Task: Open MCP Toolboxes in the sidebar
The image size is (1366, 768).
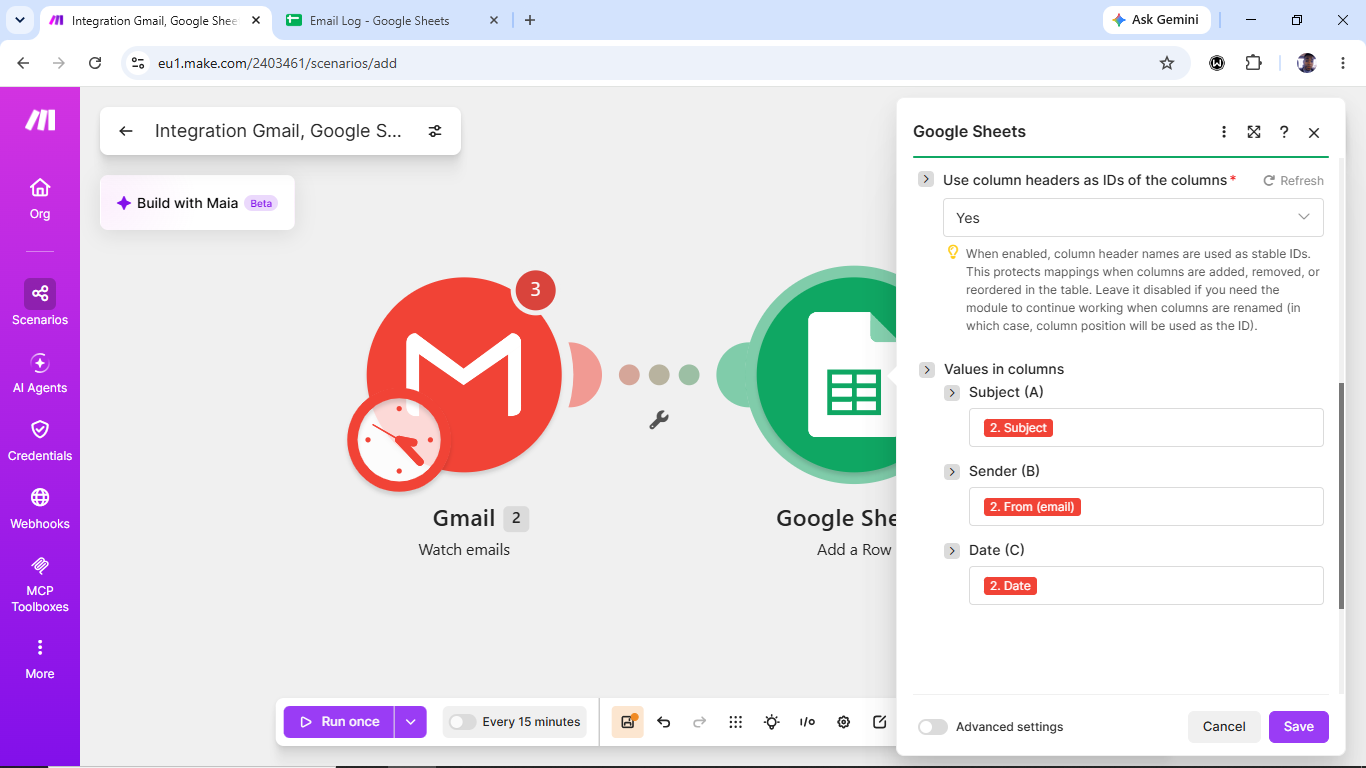Action: point(40,584)
